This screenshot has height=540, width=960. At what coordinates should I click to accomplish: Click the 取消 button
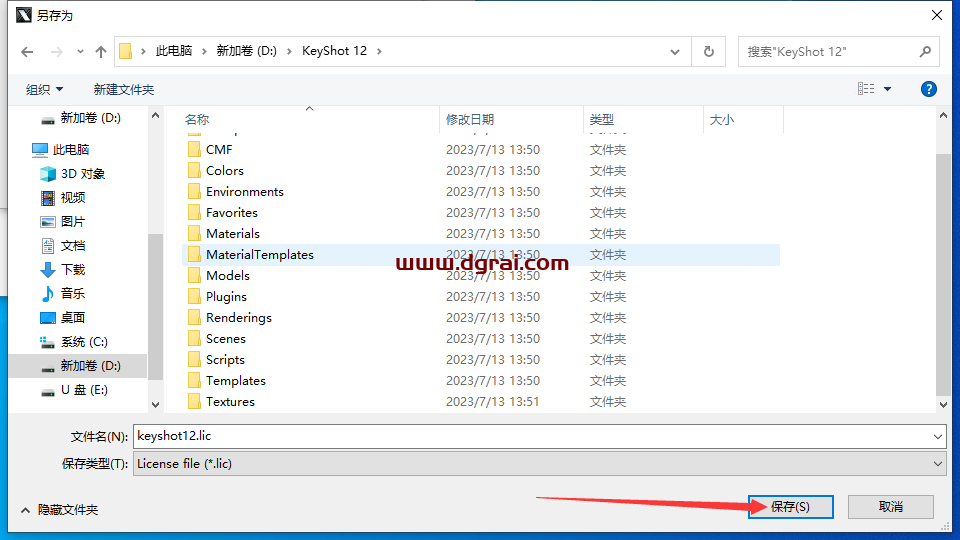coord(891,507)
